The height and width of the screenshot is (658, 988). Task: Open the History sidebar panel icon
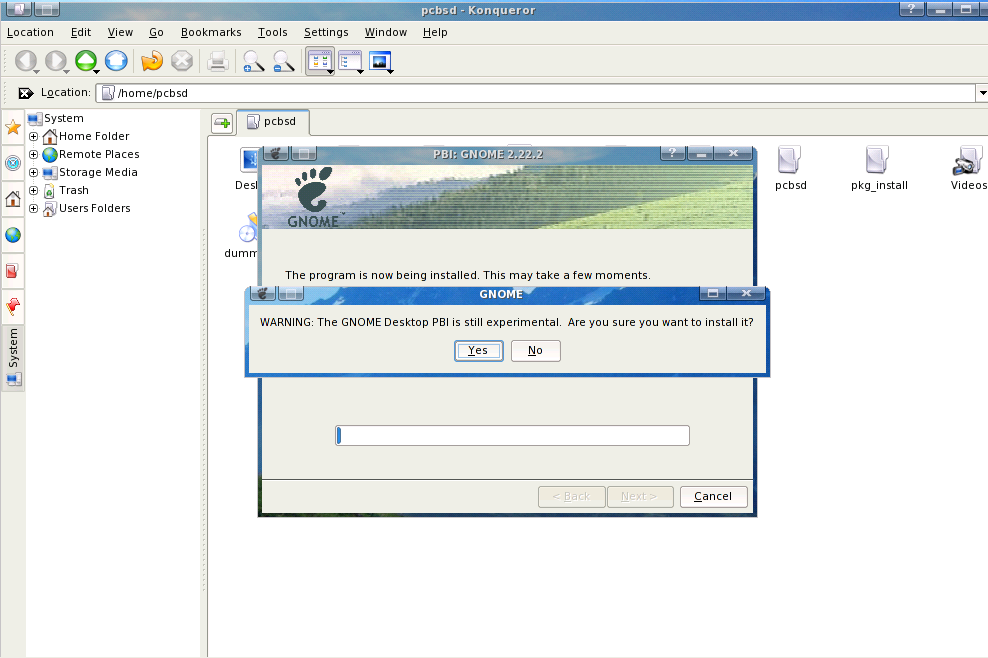point(13,163)
